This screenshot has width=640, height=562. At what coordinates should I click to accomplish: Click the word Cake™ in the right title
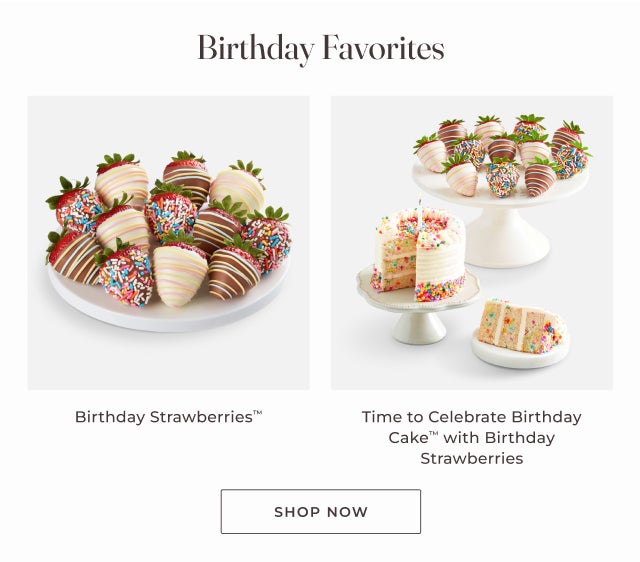[413, 438]
